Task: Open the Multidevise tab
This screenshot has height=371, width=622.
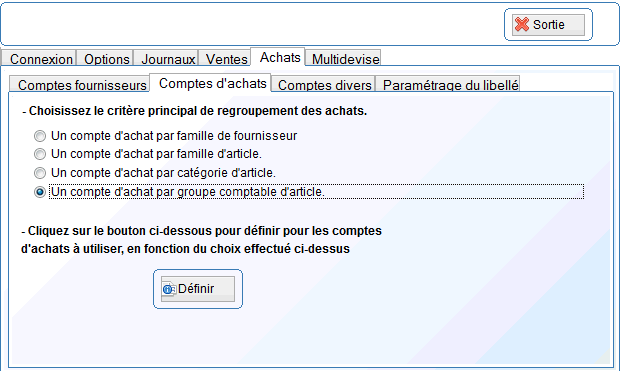Action: coord(344,58)
